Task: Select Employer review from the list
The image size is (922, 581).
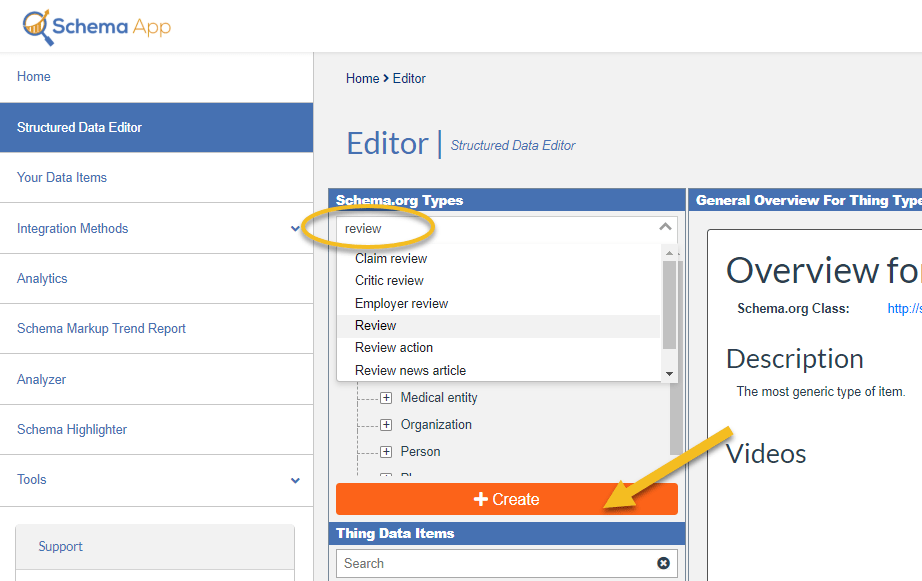Action: (499, 303)
